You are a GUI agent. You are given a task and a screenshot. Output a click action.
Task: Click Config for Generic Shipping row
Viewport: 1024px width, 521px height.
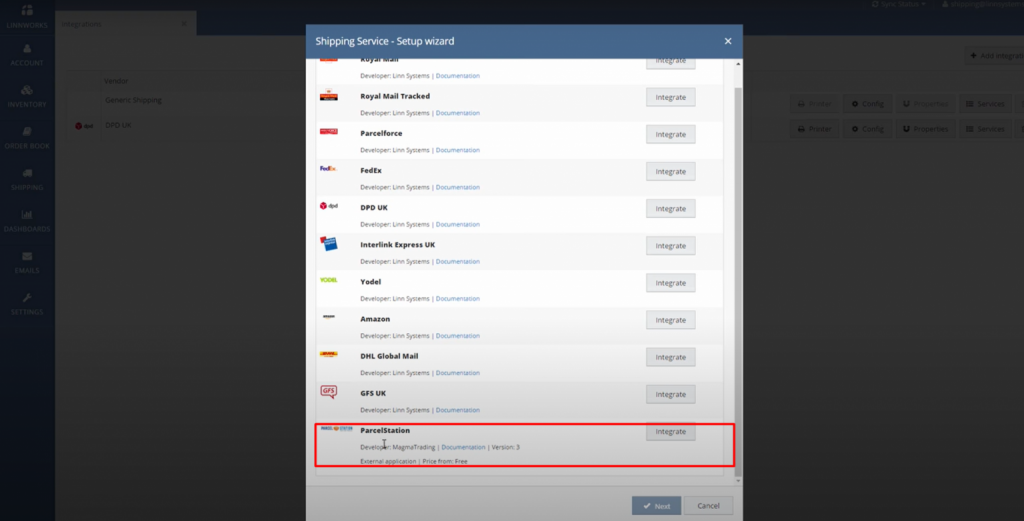click(867, 104)
